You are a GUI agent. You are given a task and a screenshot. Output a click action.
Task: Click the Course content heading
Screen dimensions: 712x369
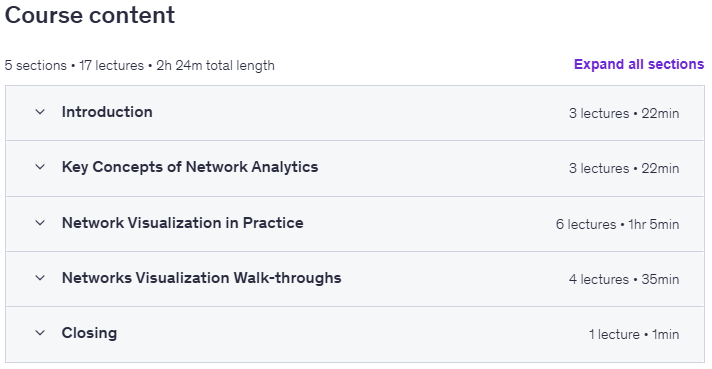pos(90,15)
